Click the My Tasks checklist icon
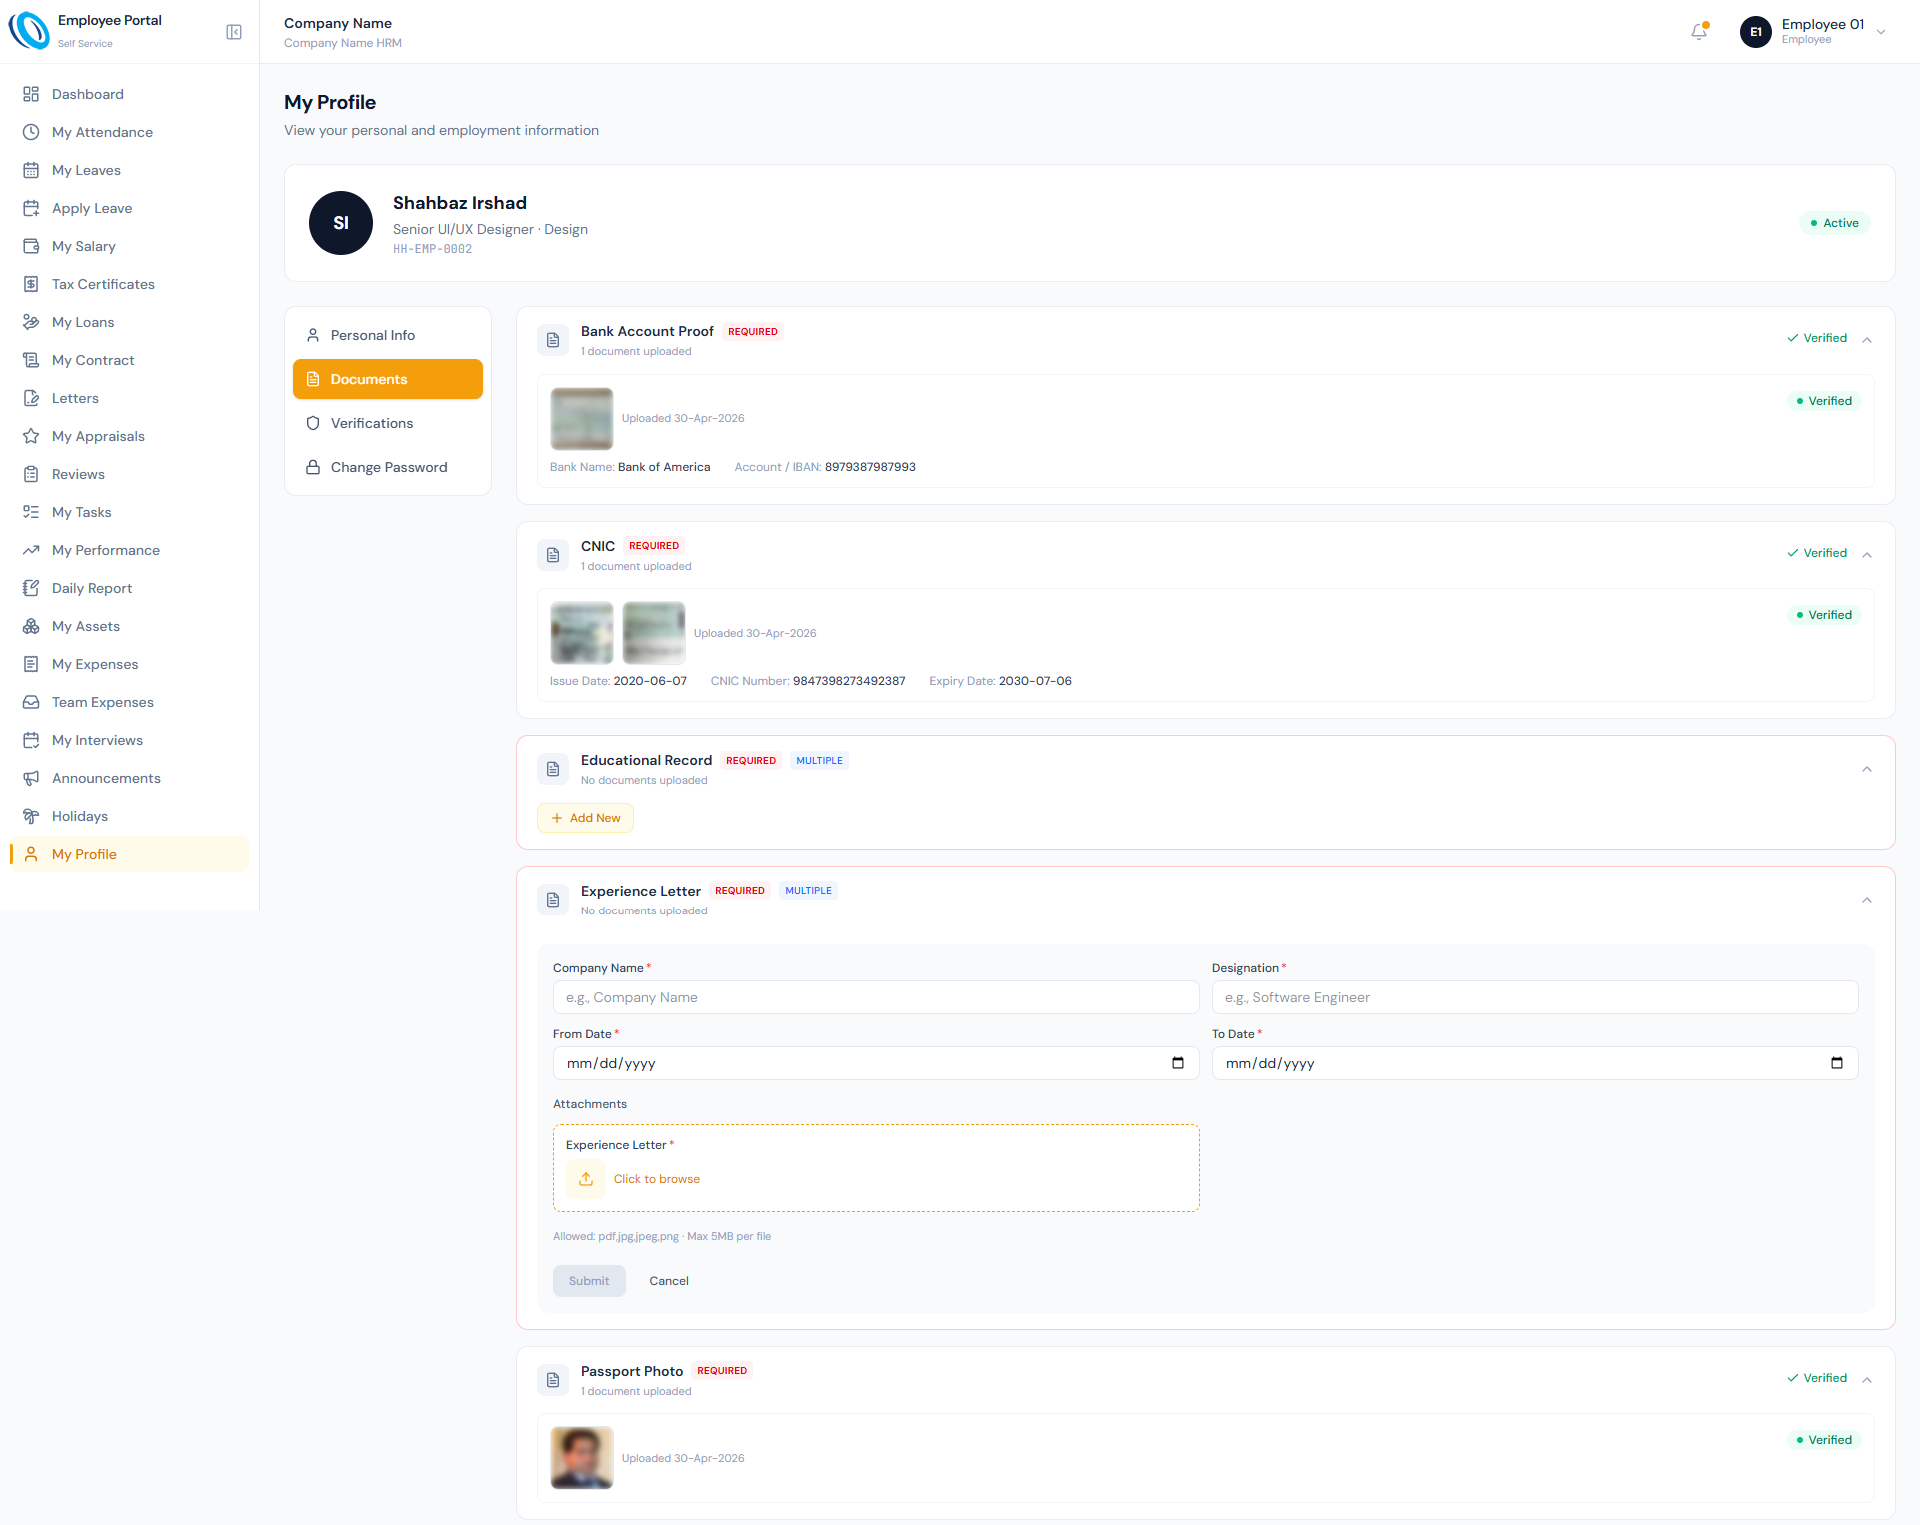1920x1525 pixels. pos(31,512)
